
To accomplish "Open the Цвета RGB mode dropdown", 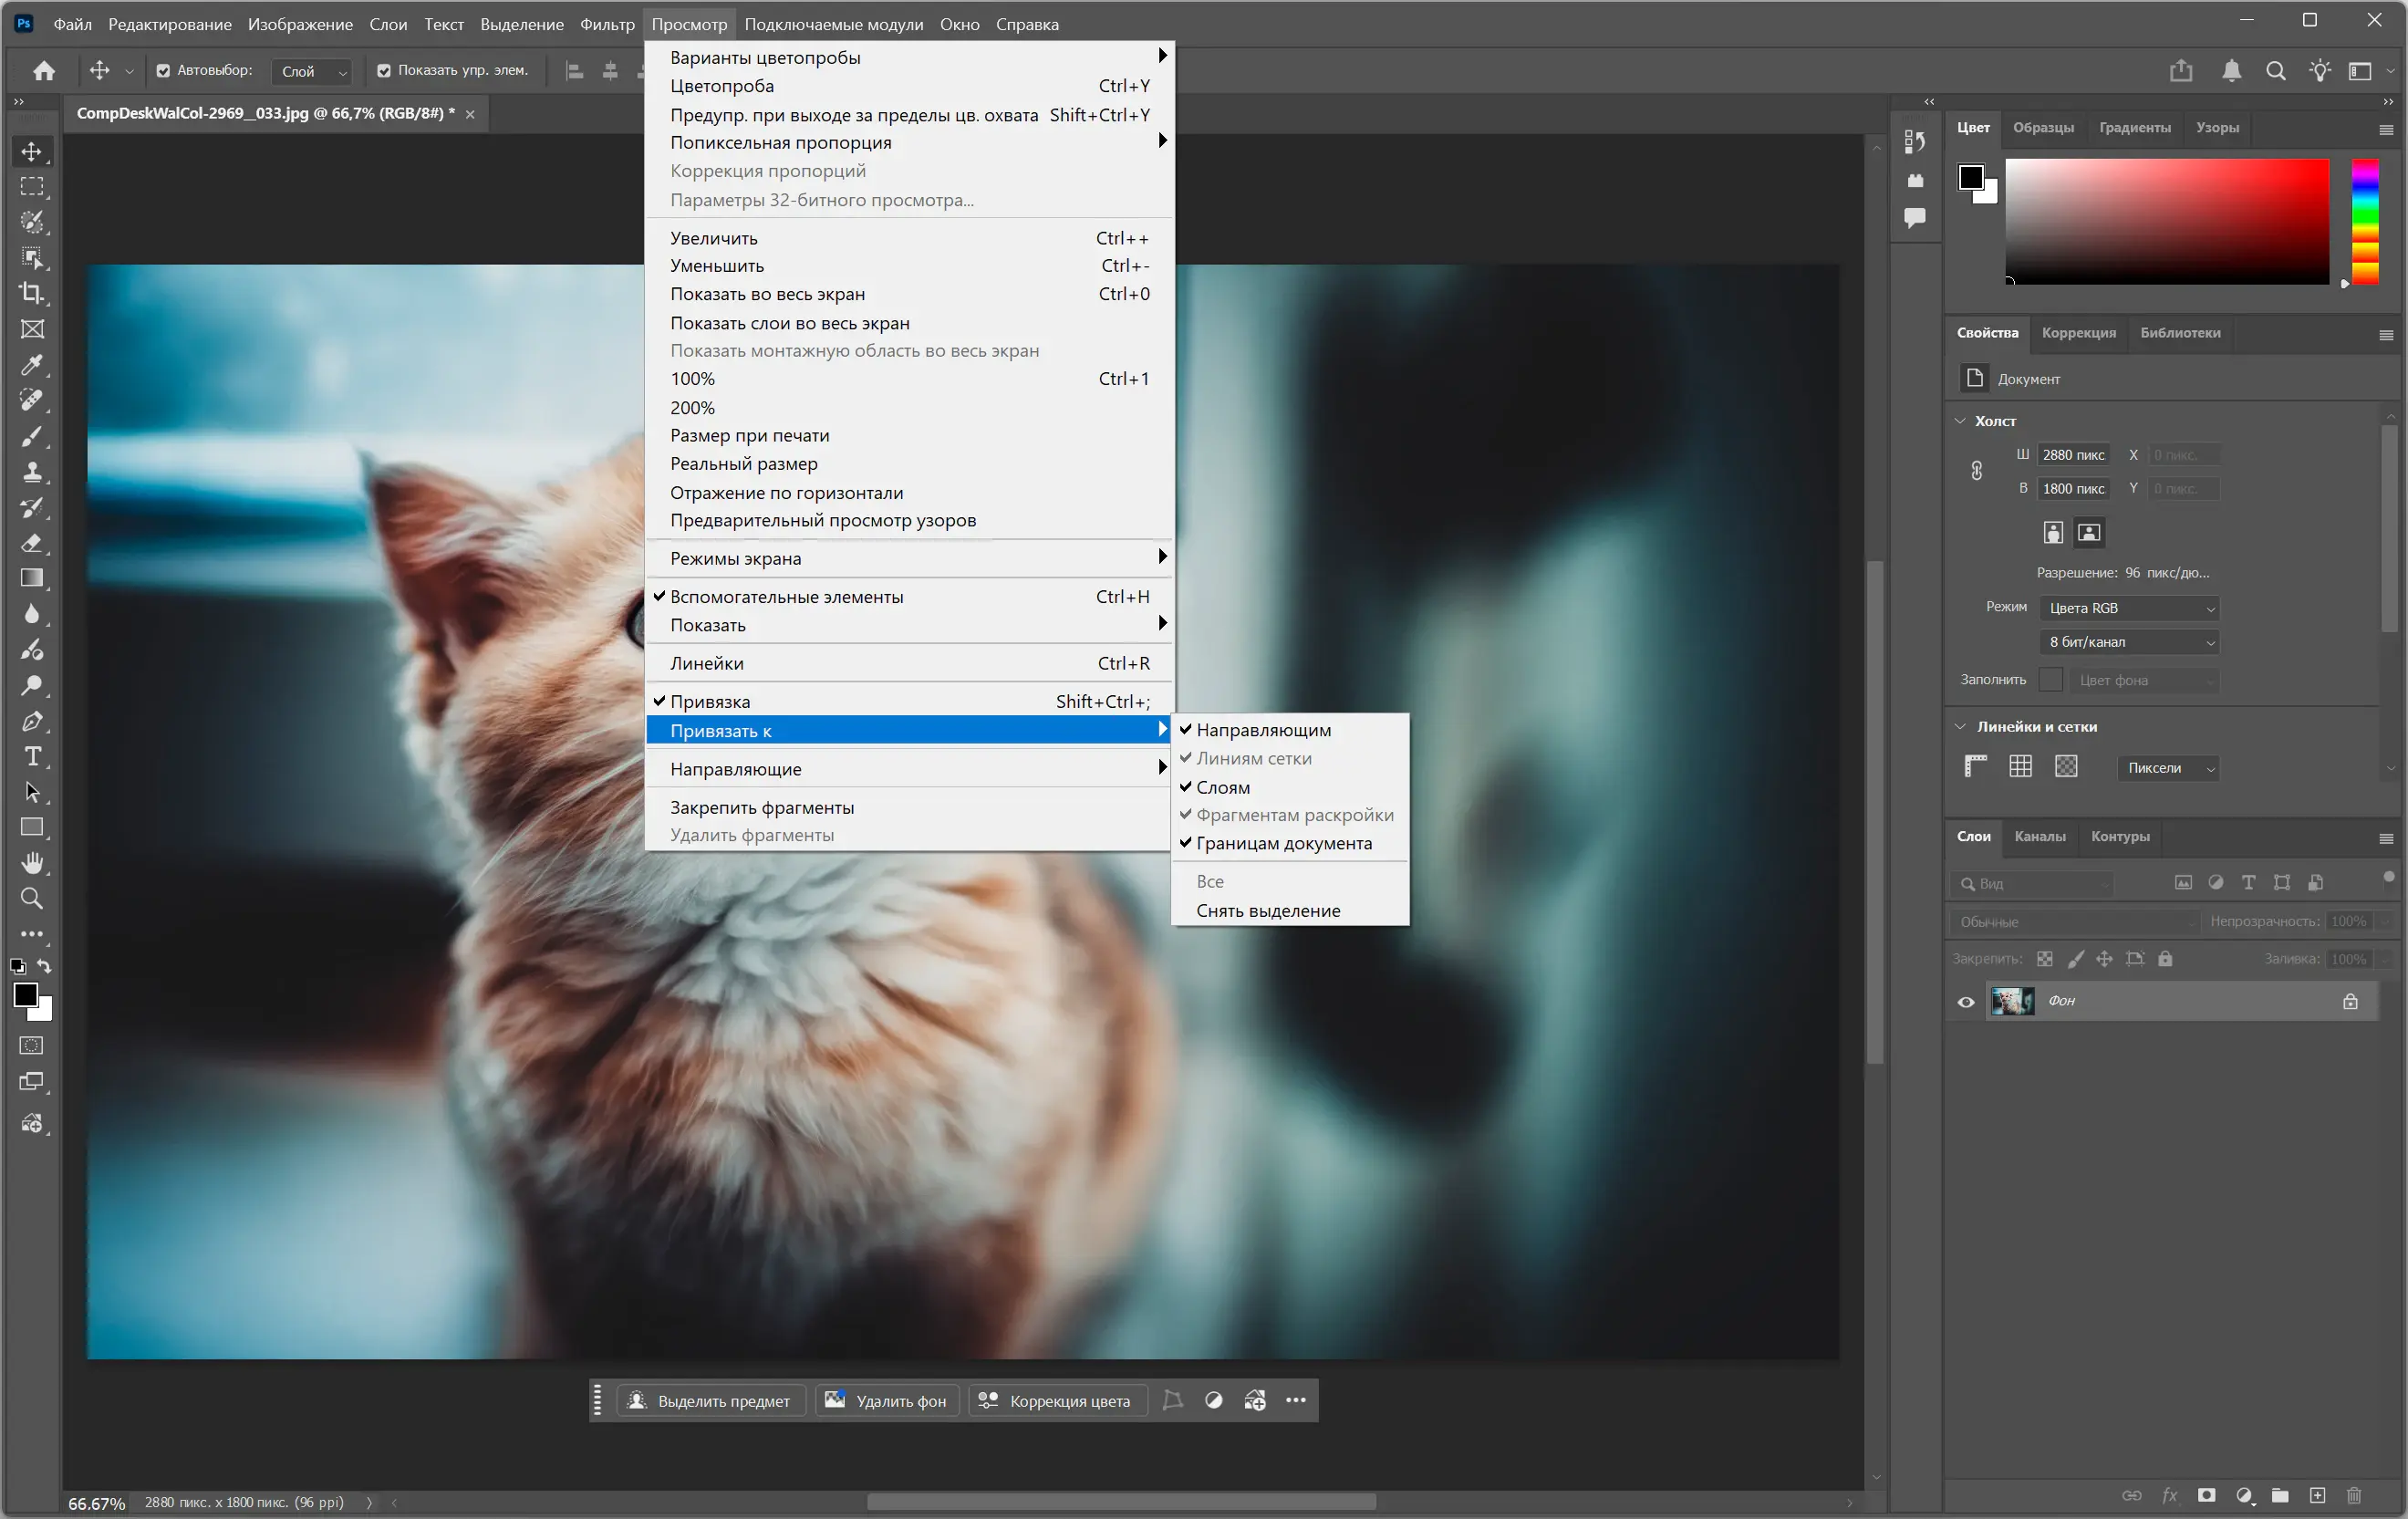I will click(2129, 608).
